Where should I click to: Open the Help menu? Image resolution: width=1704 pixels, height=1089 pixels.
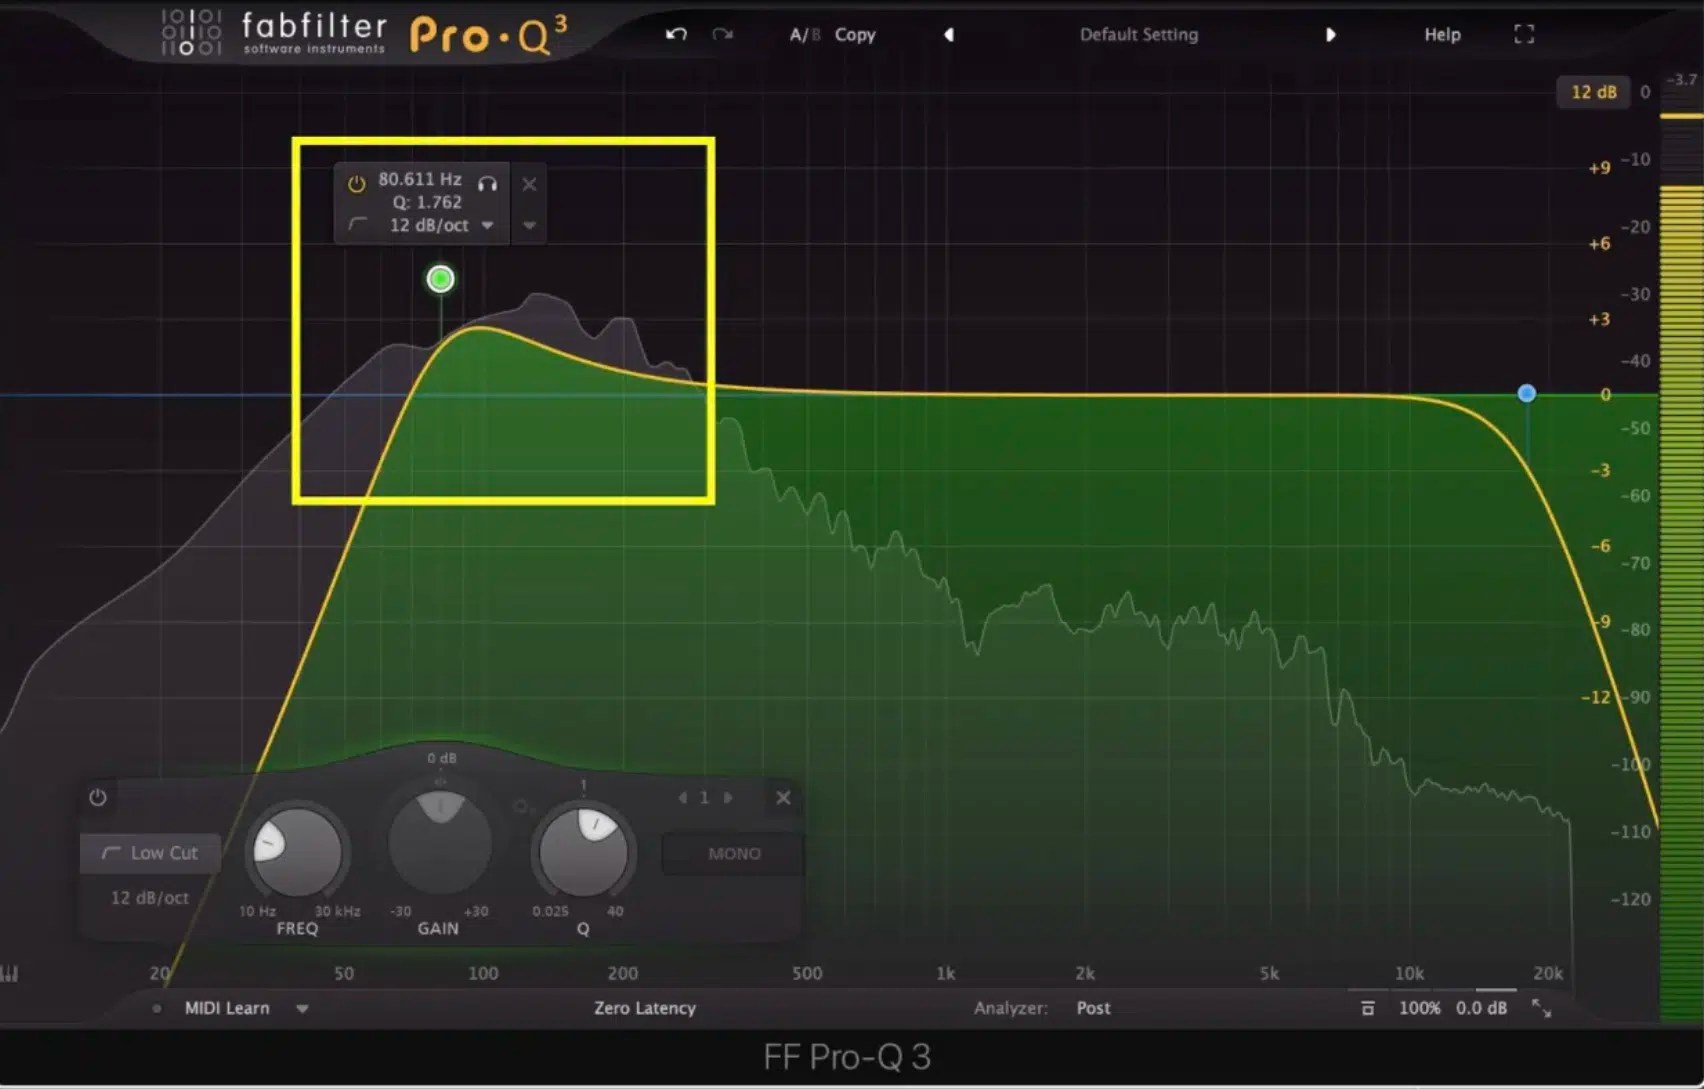[x=1441, y=34]
